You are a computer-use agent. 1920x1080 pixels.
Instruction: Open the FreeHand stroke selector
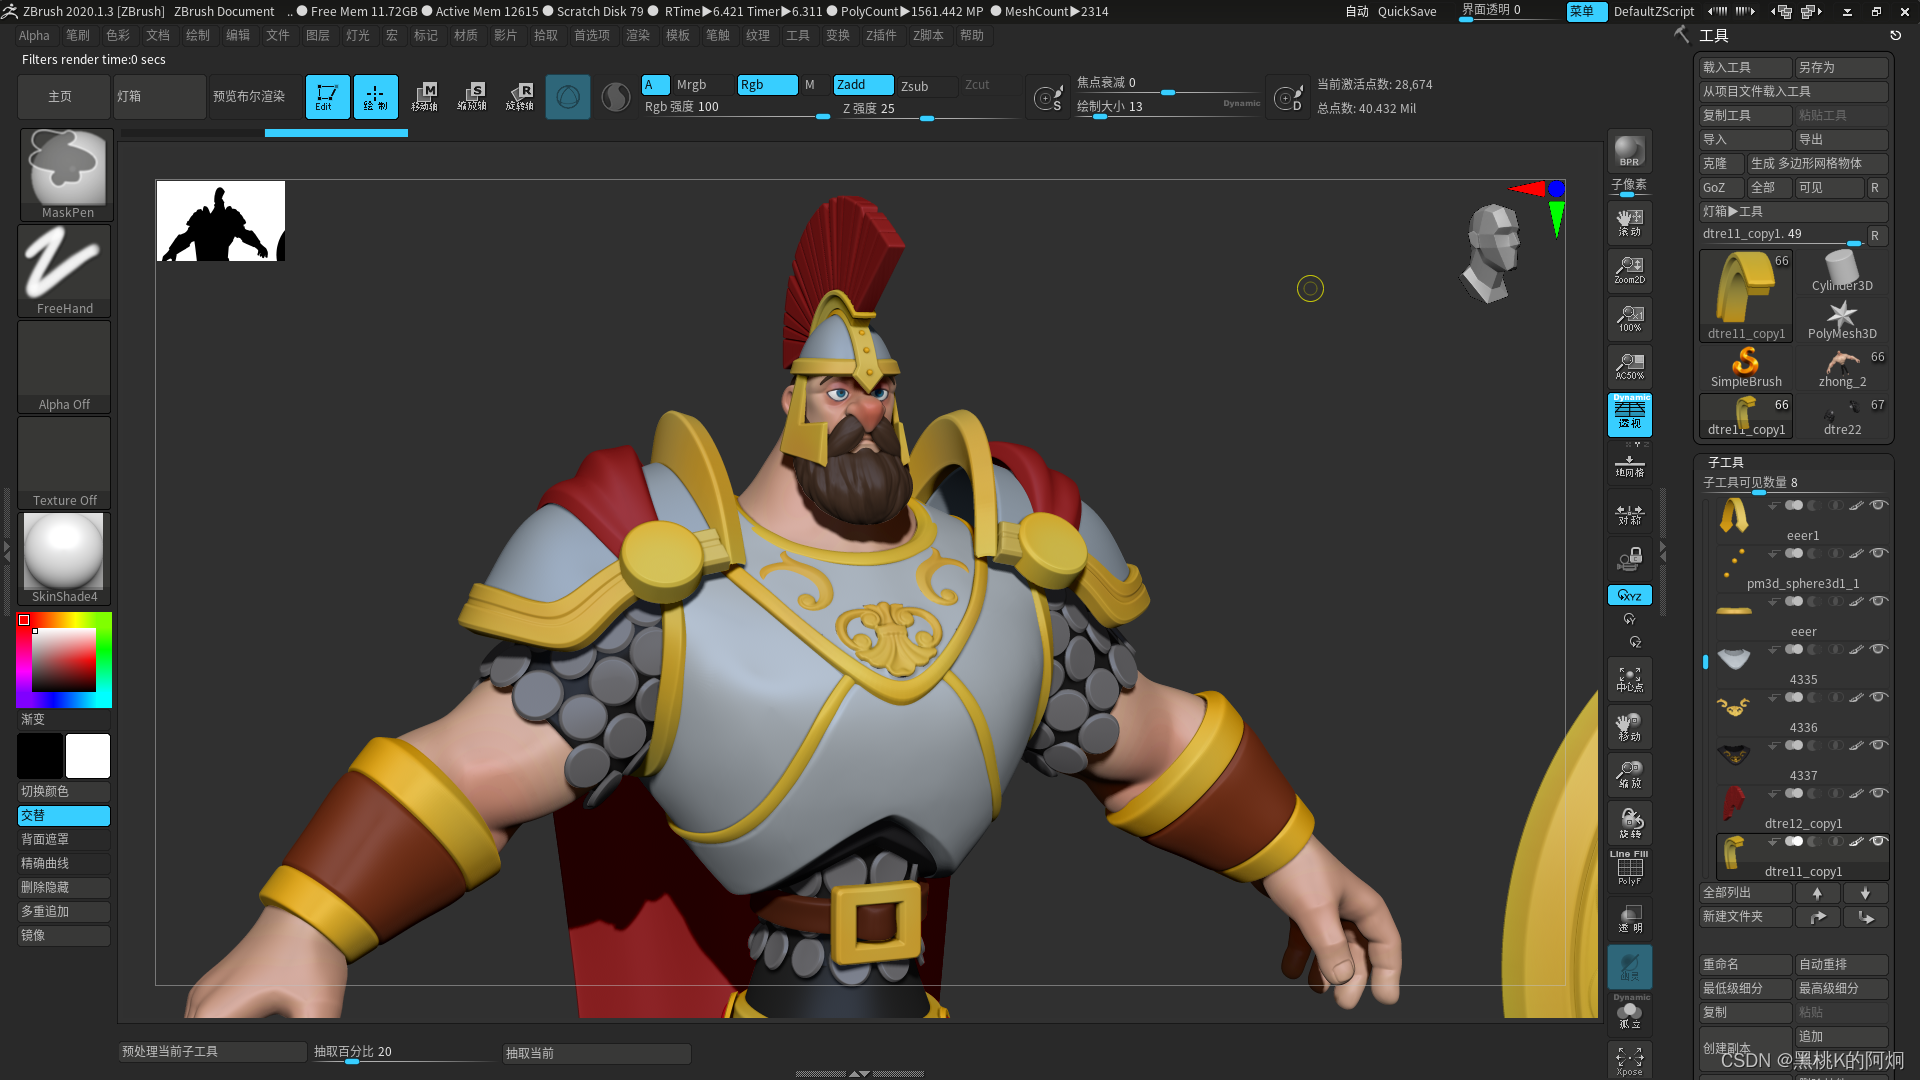(65, 270)
